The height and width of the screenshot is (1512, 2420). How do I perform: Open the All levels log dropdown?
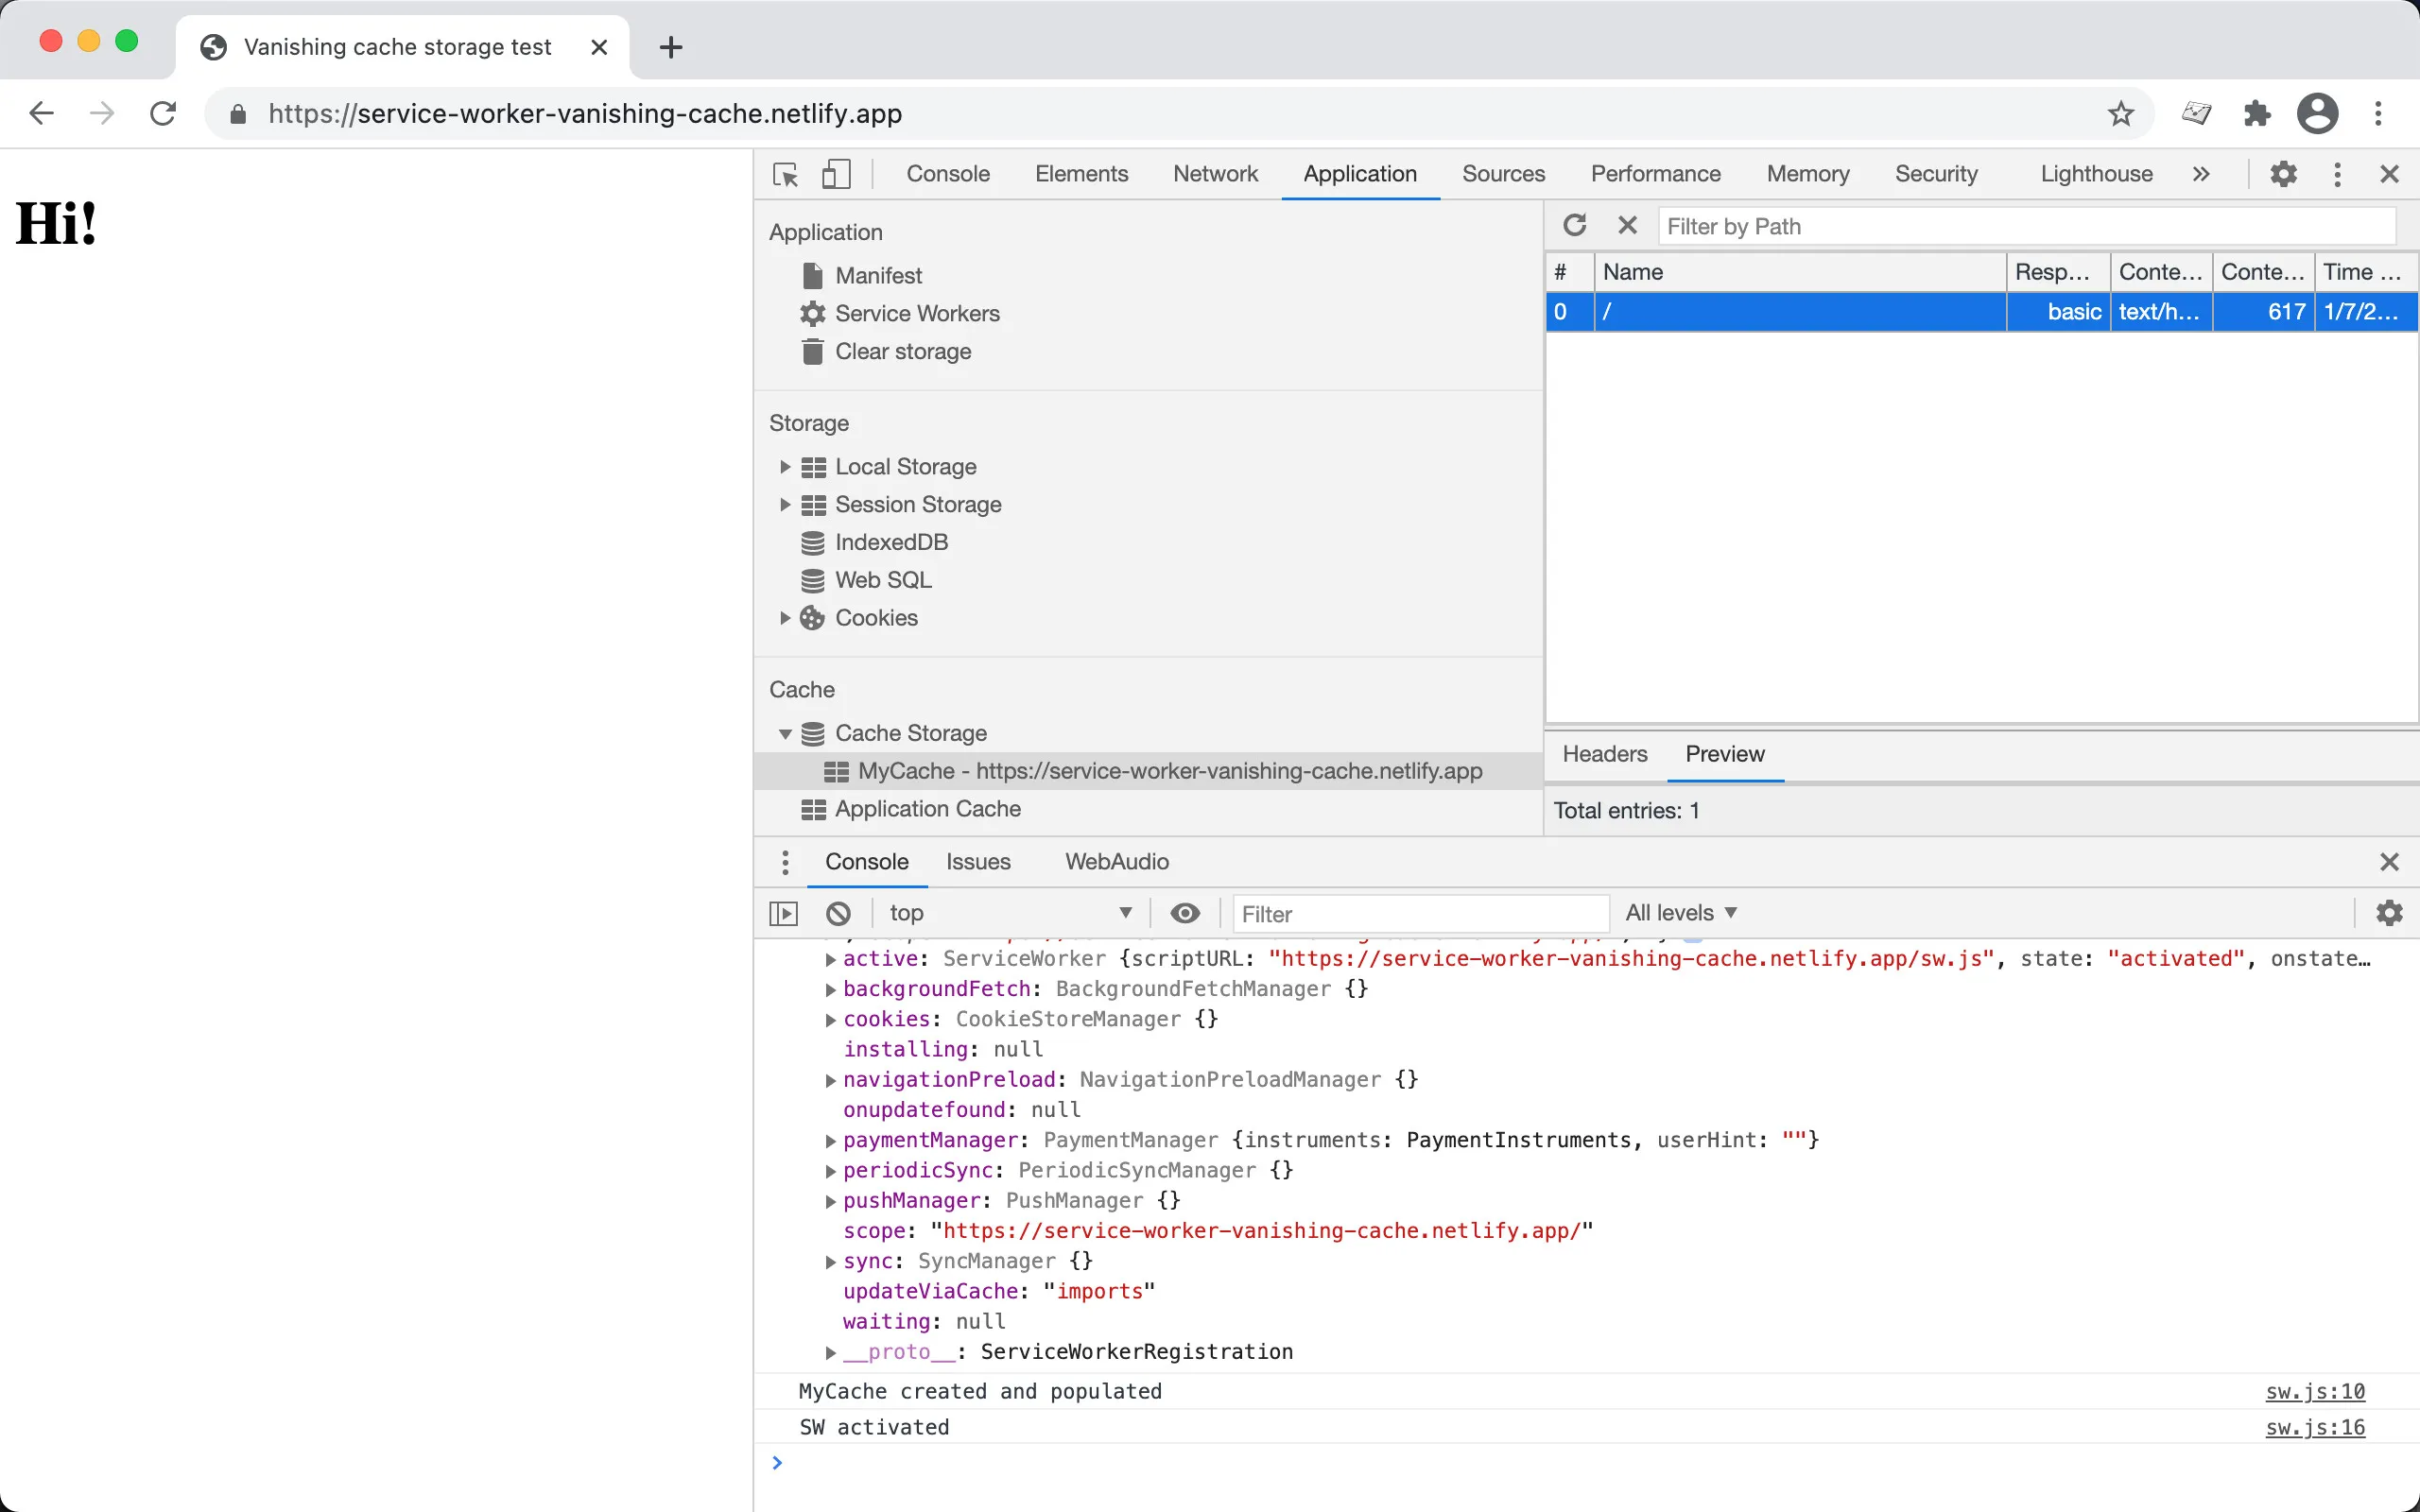click(x=1681, y=913)
